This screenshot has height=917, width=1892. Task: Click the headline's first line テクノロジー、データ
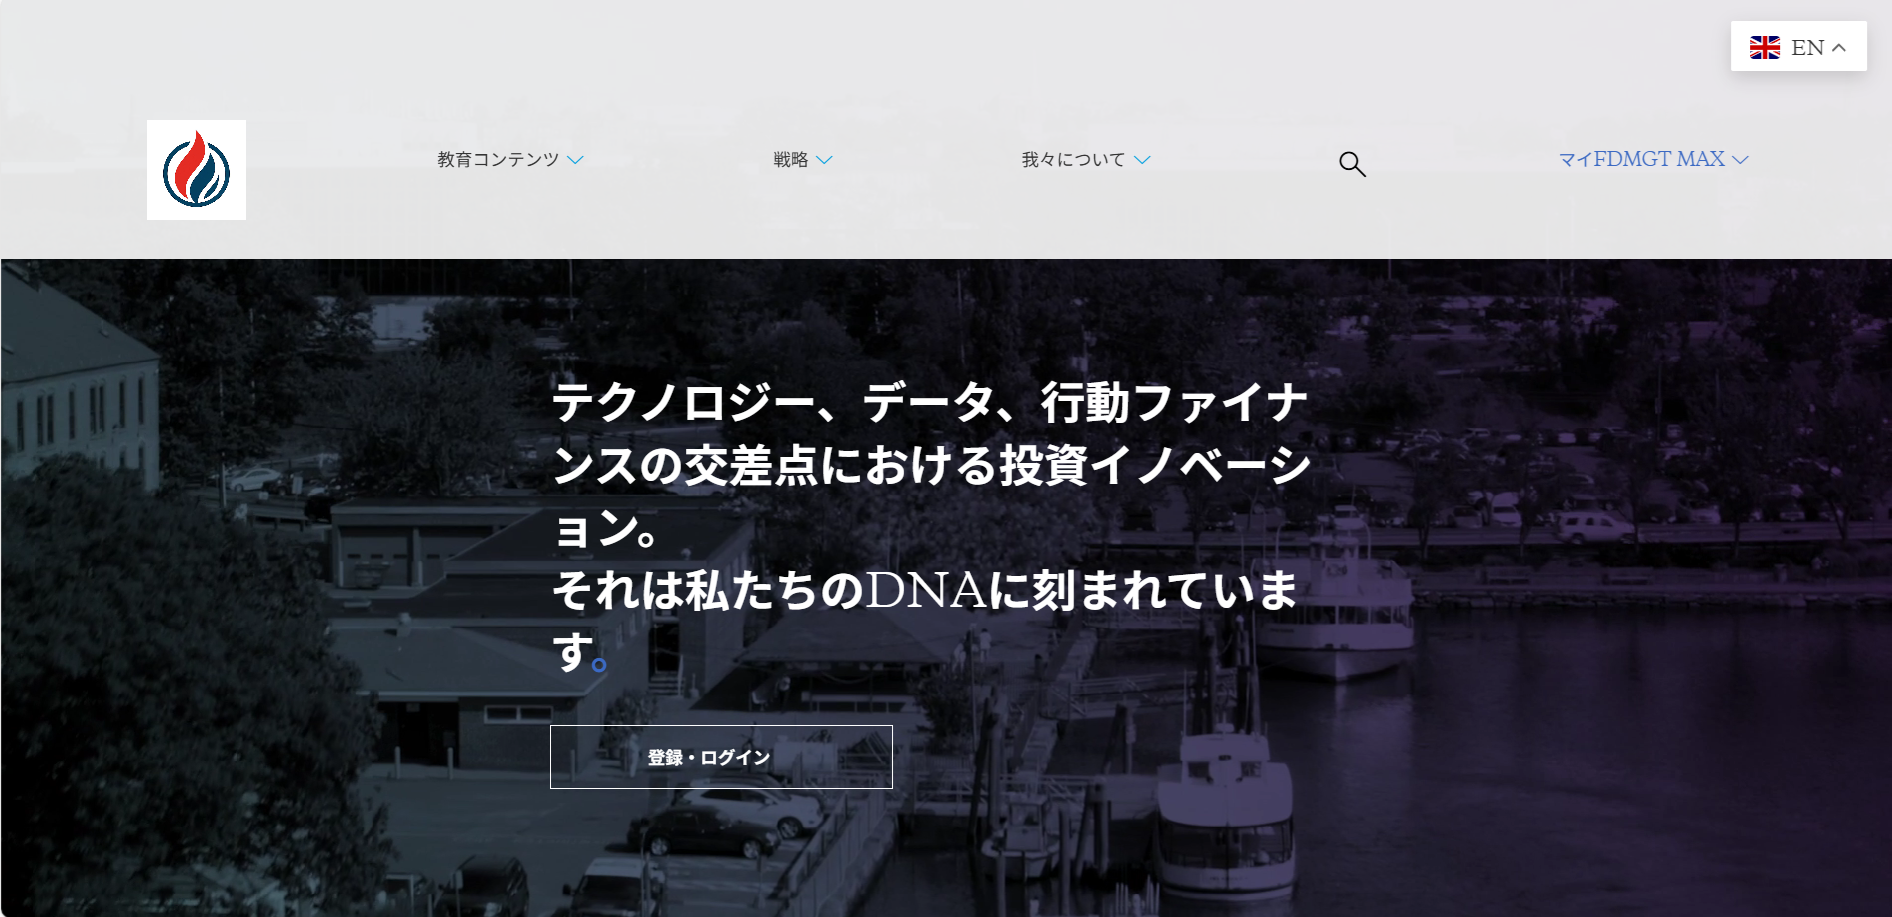pyautogui.click(x=929, y=403)
